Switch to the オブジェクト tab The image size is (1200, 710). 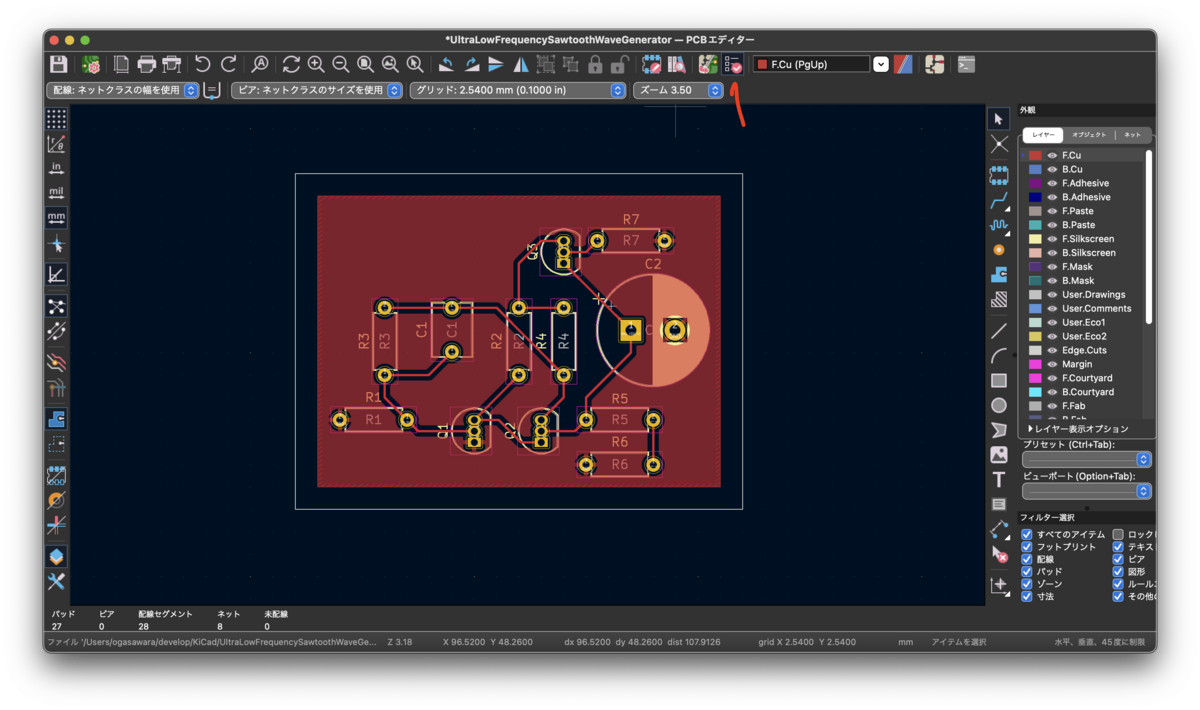click(x=1089, y=134)
